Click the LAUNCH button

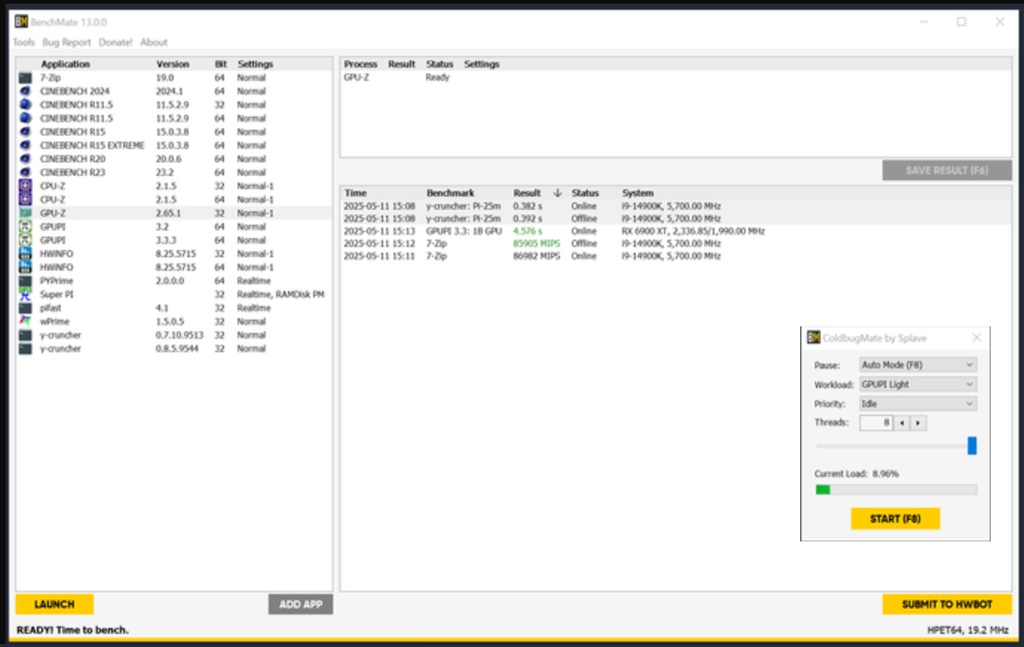(54, 604)
